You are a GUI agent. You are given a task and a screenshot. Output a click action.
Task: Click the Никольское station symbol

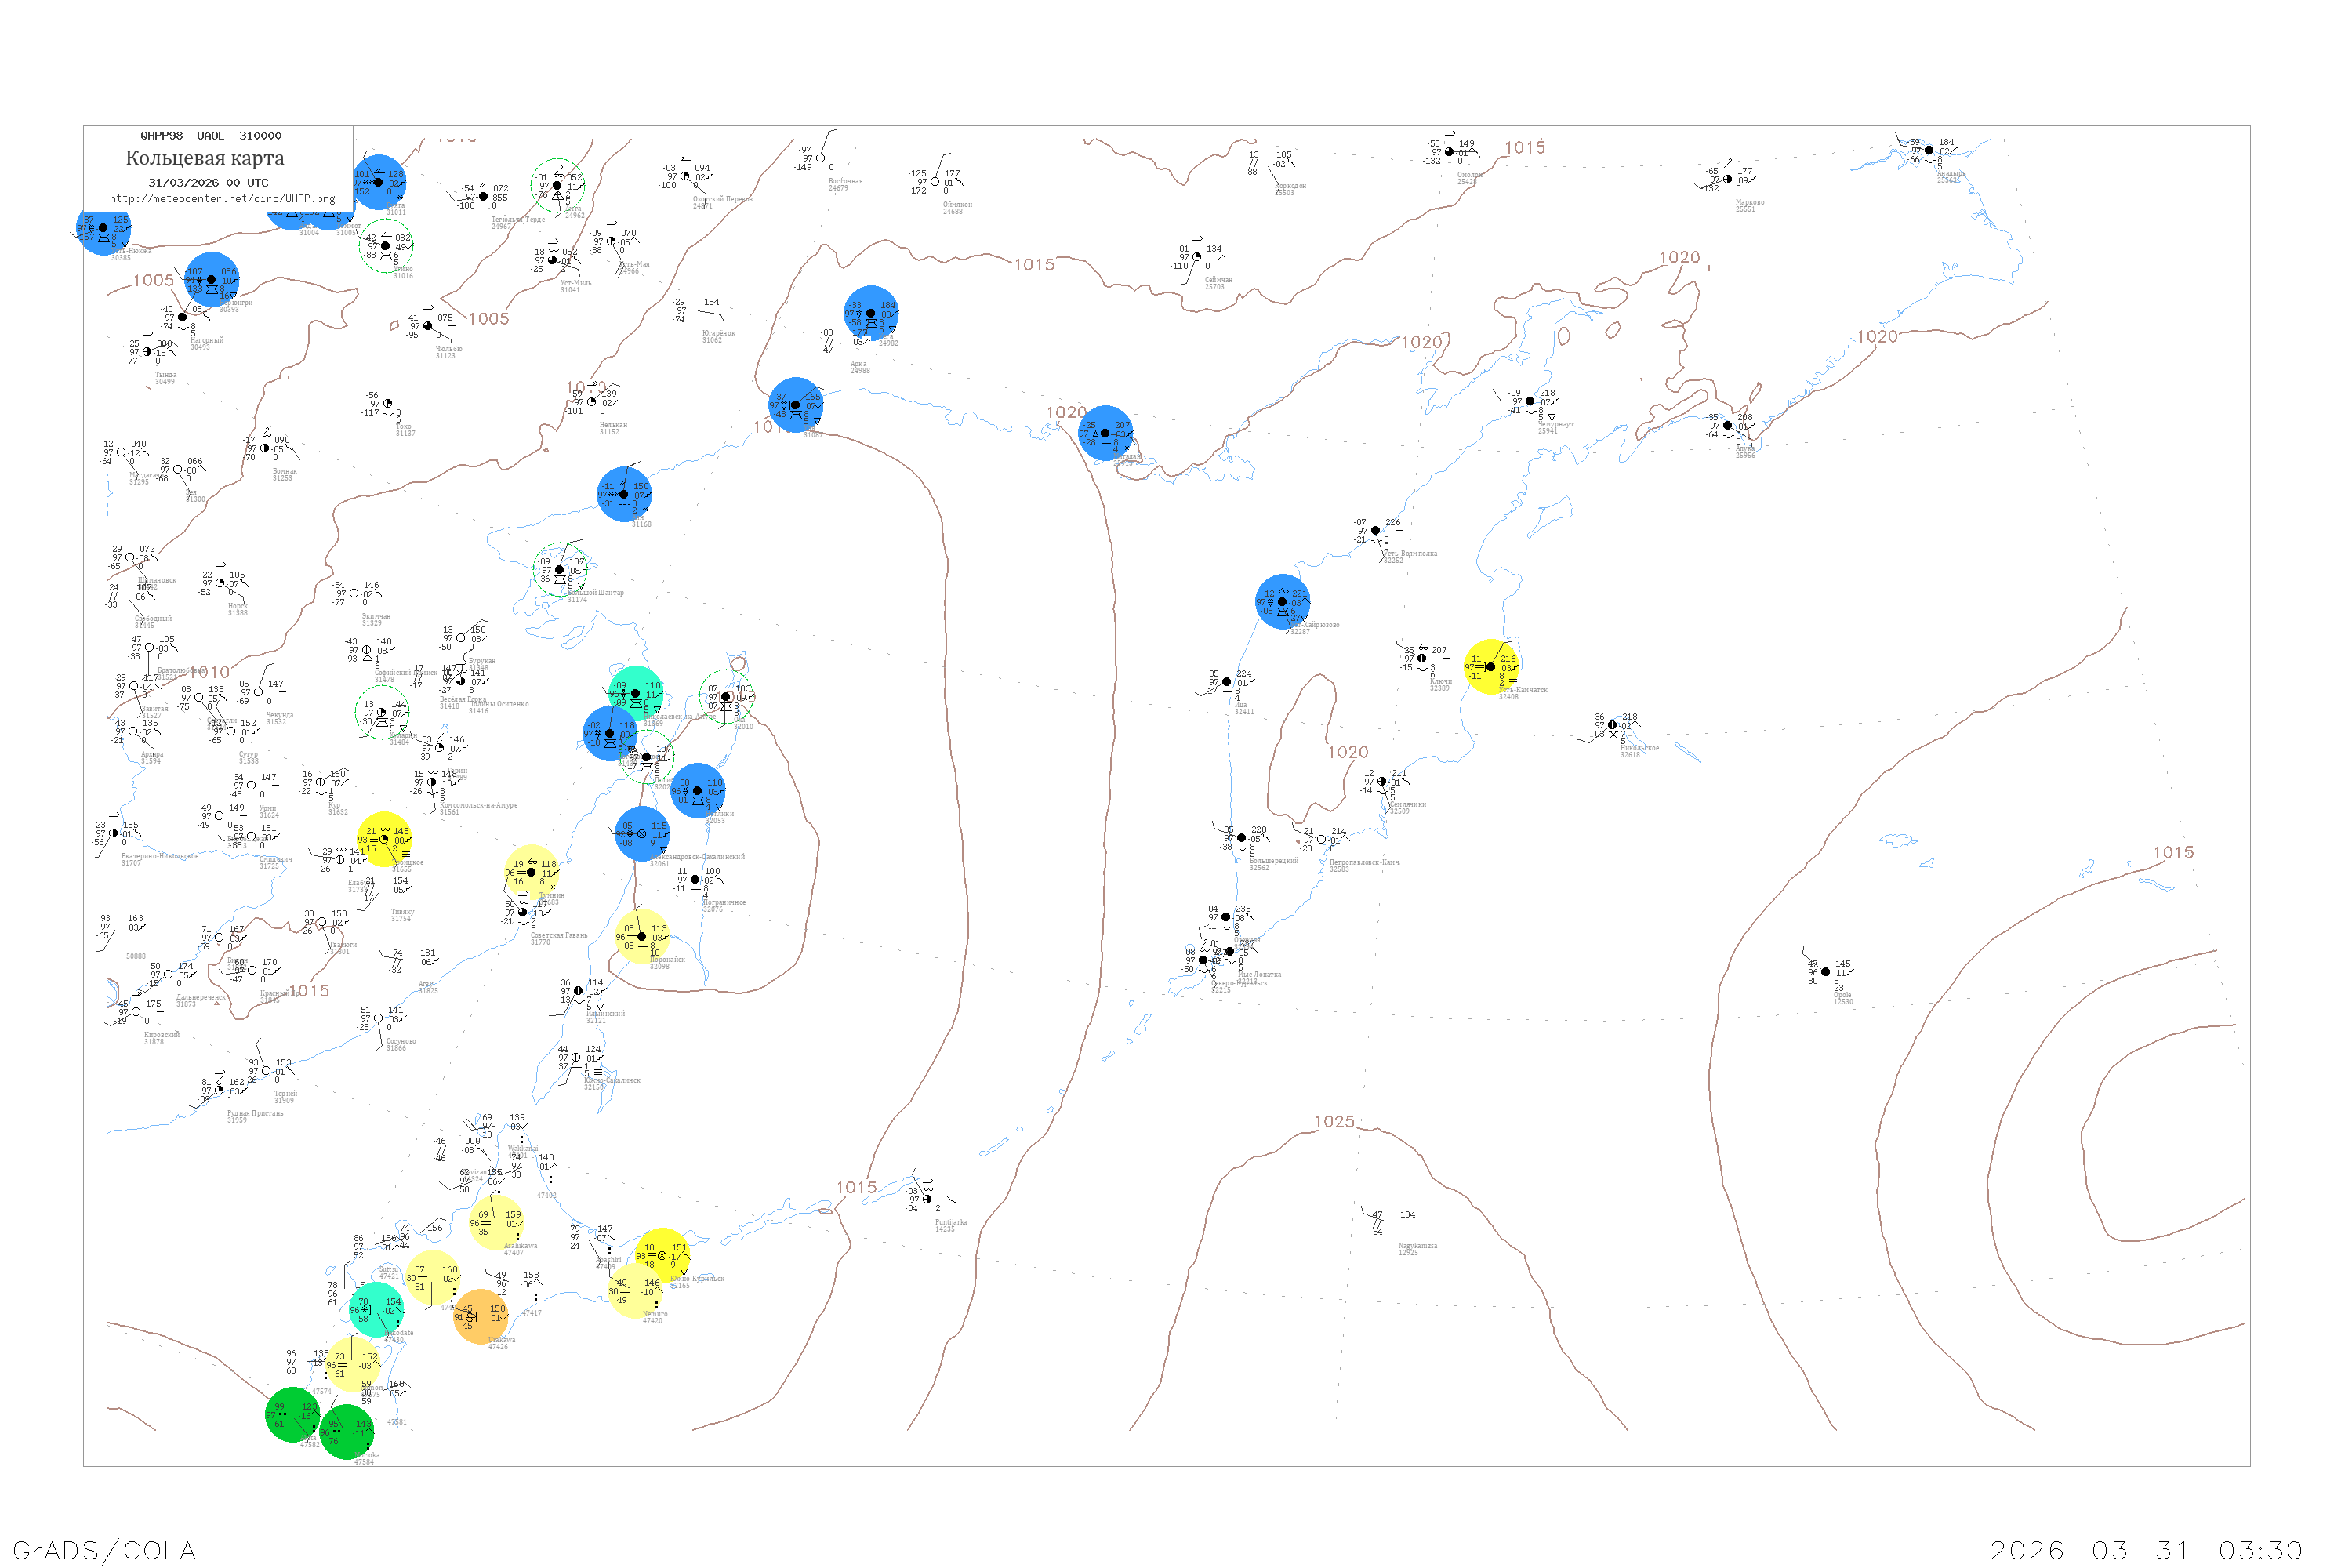[x=1612, y=725]
